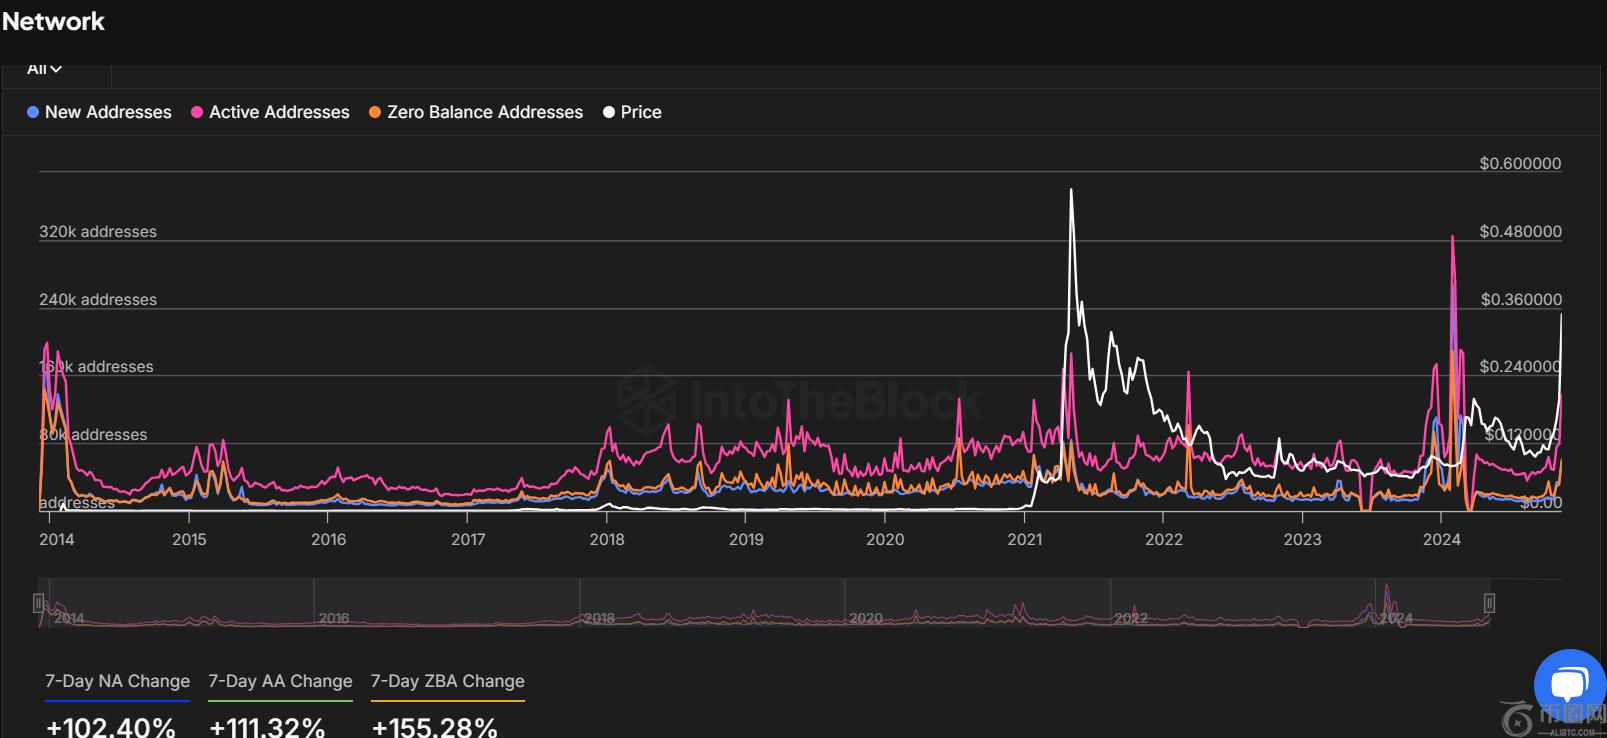This screenshot has width=1607, height=738.
Task: Click the 320k addresses axis label
Action: click(98, 231)
